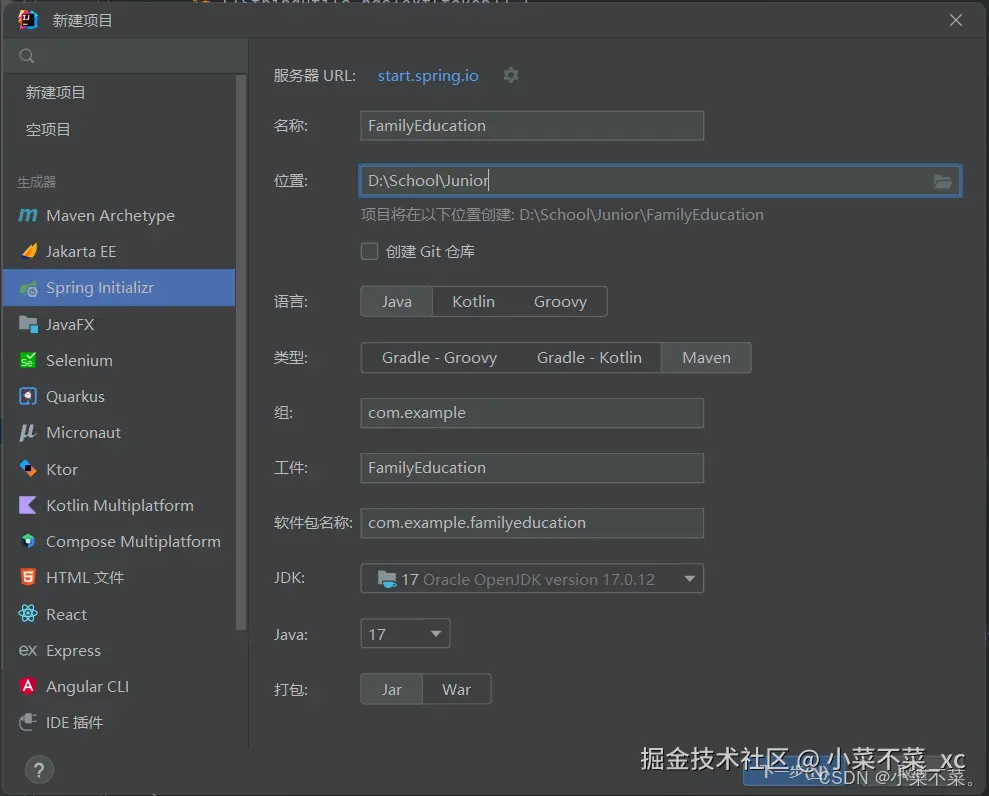
Task: Choose Gradle - Groovy build type
Action: (439, 358)
